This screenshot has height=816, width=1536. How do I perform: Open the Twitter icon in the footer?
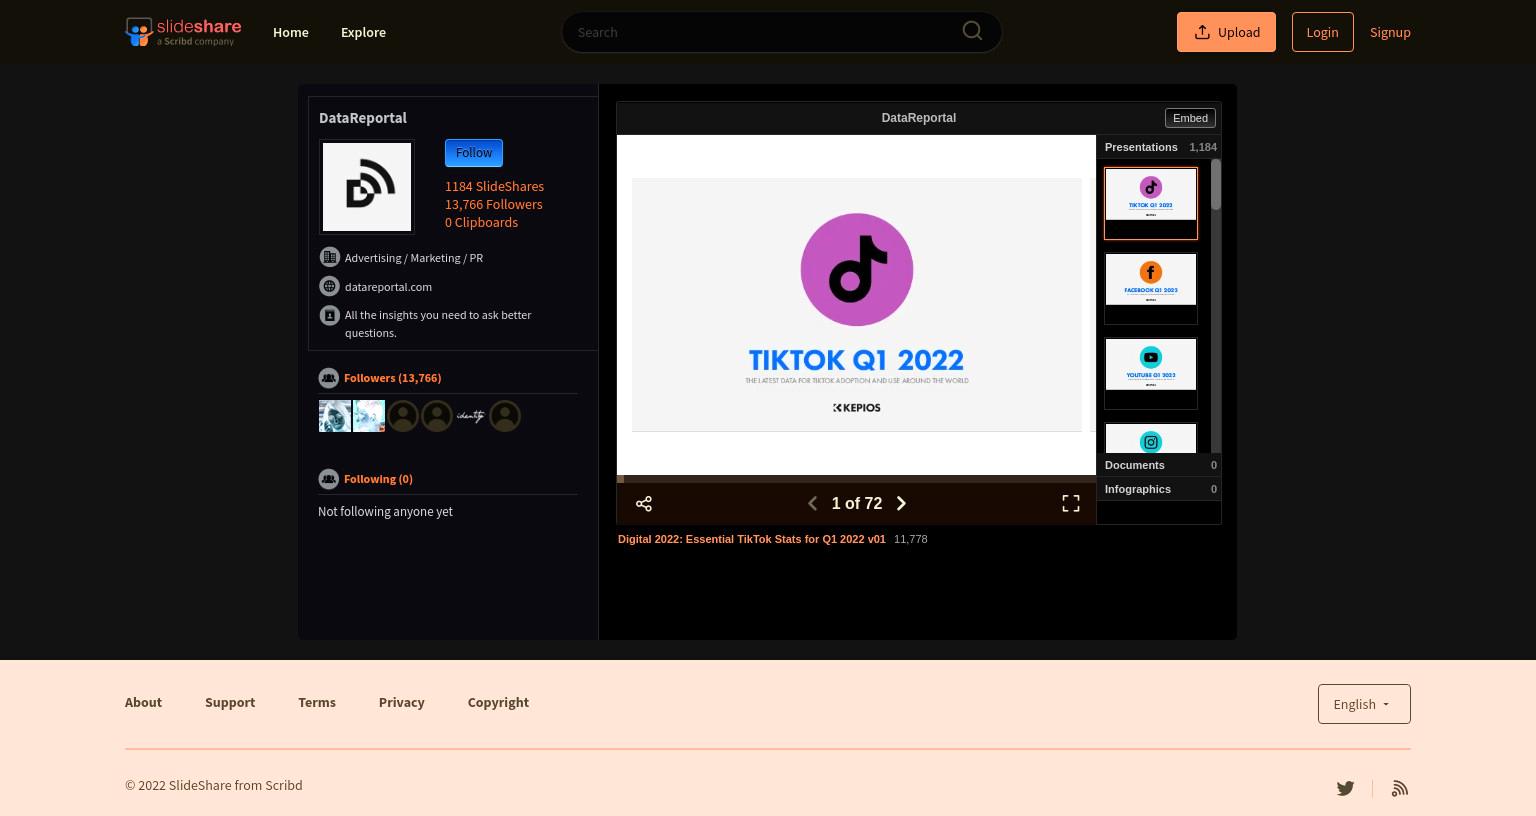coord(1345,788)
